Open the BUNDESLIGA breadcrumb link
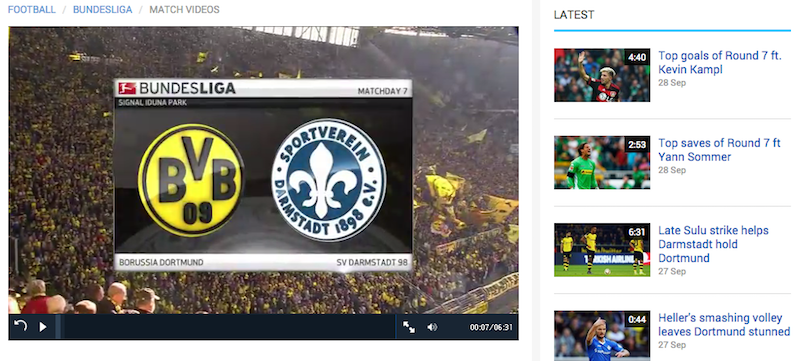Viewport: 800px width, 361px height. click(103, 10)
